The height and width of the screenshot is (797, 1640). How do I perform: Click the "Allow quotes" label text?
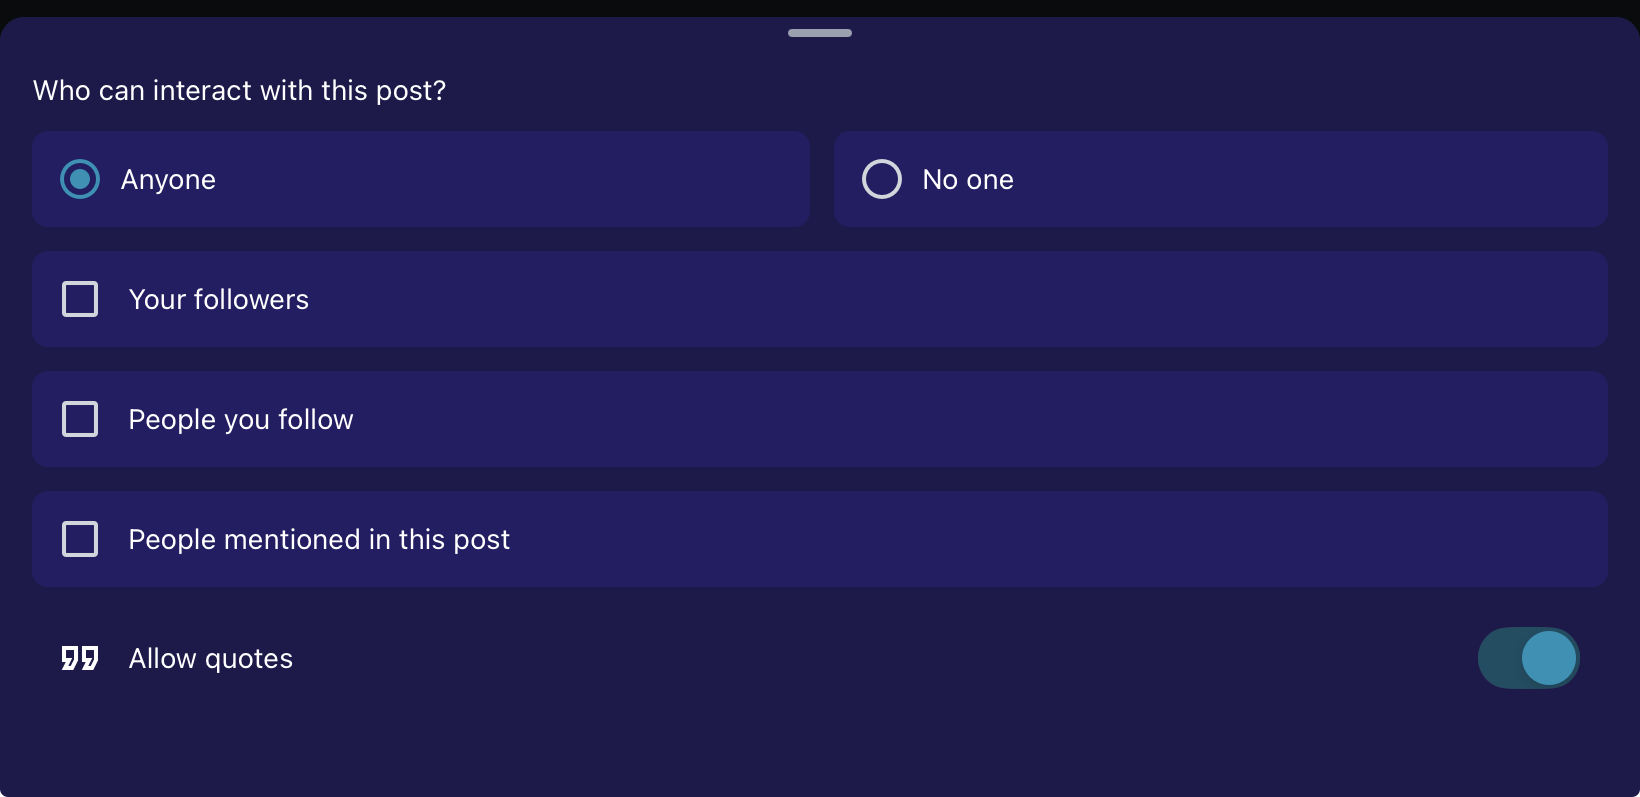211,659
